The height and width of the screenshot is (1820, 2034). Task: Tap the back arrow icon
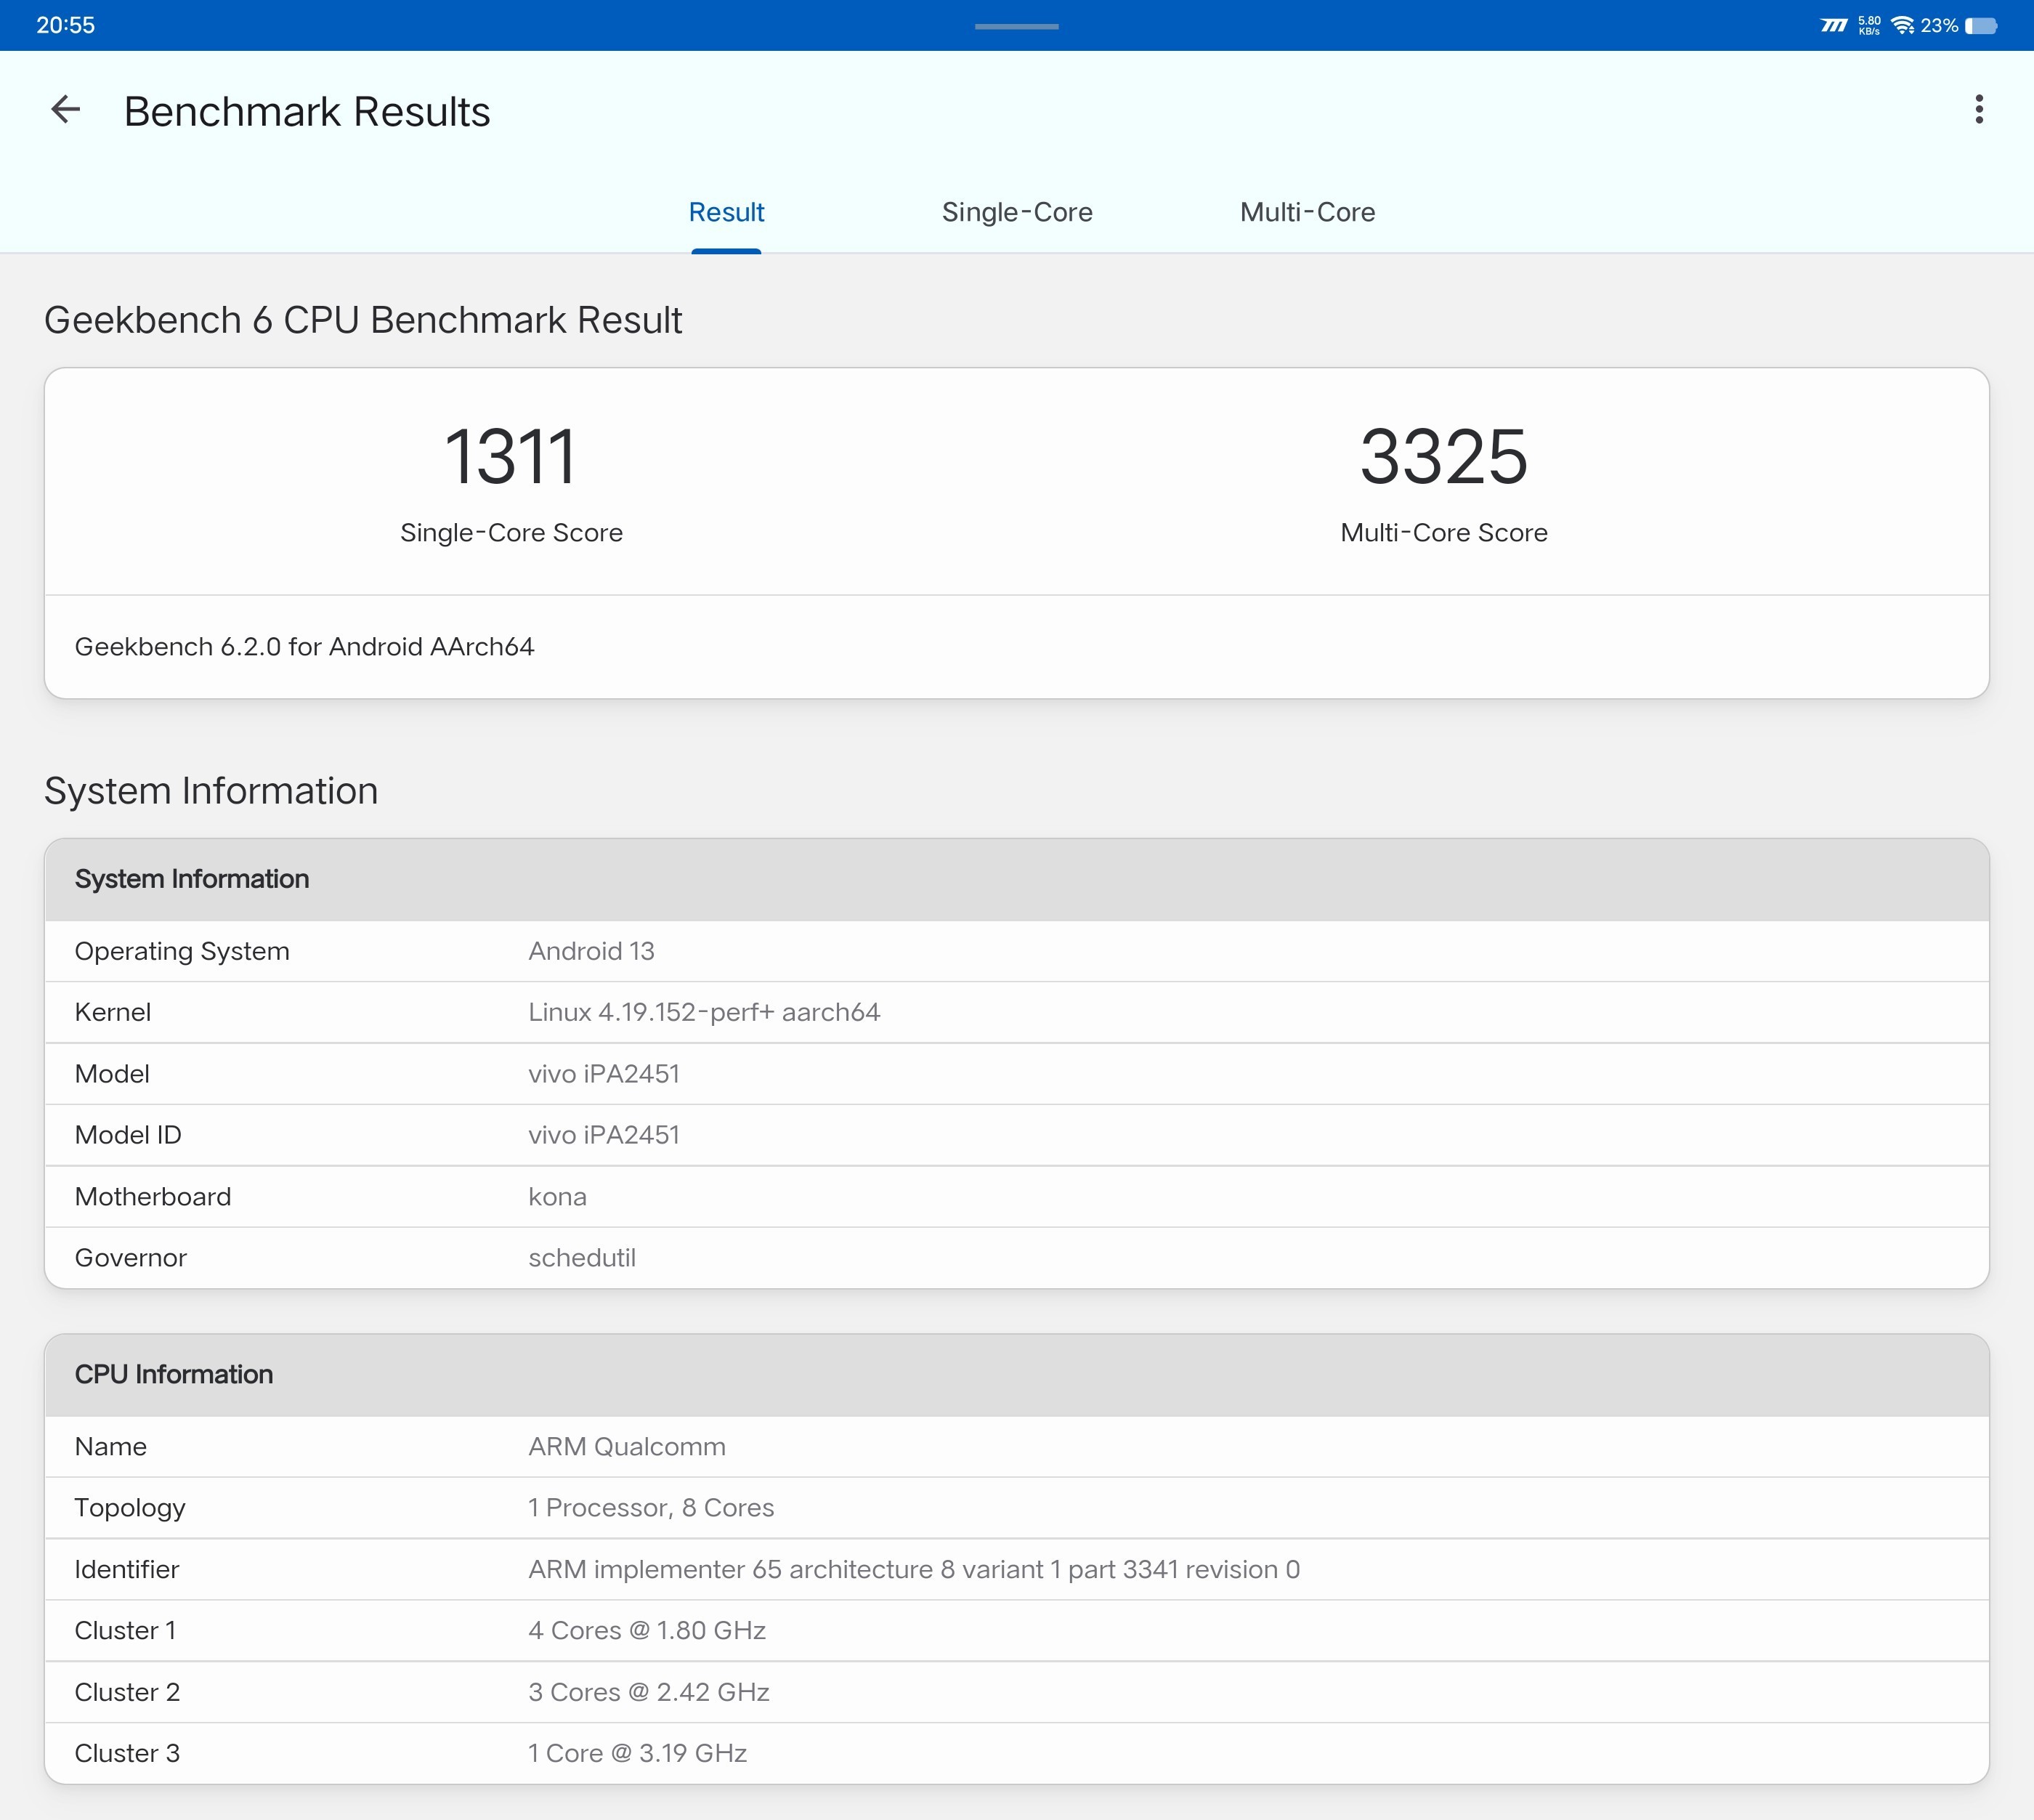click(x=66, y=110)
